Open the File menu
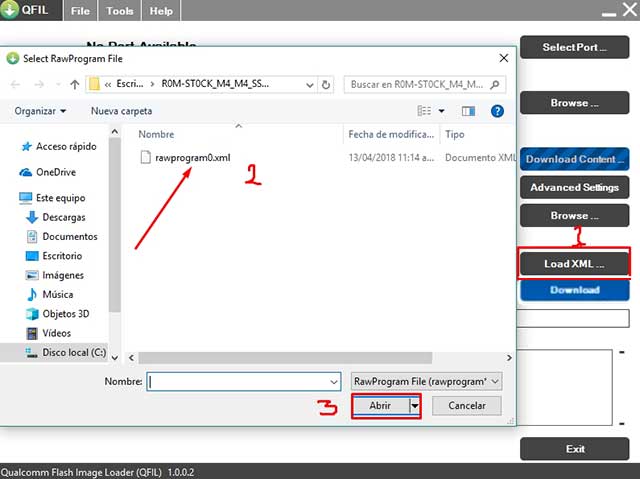 tap(80, 11)
